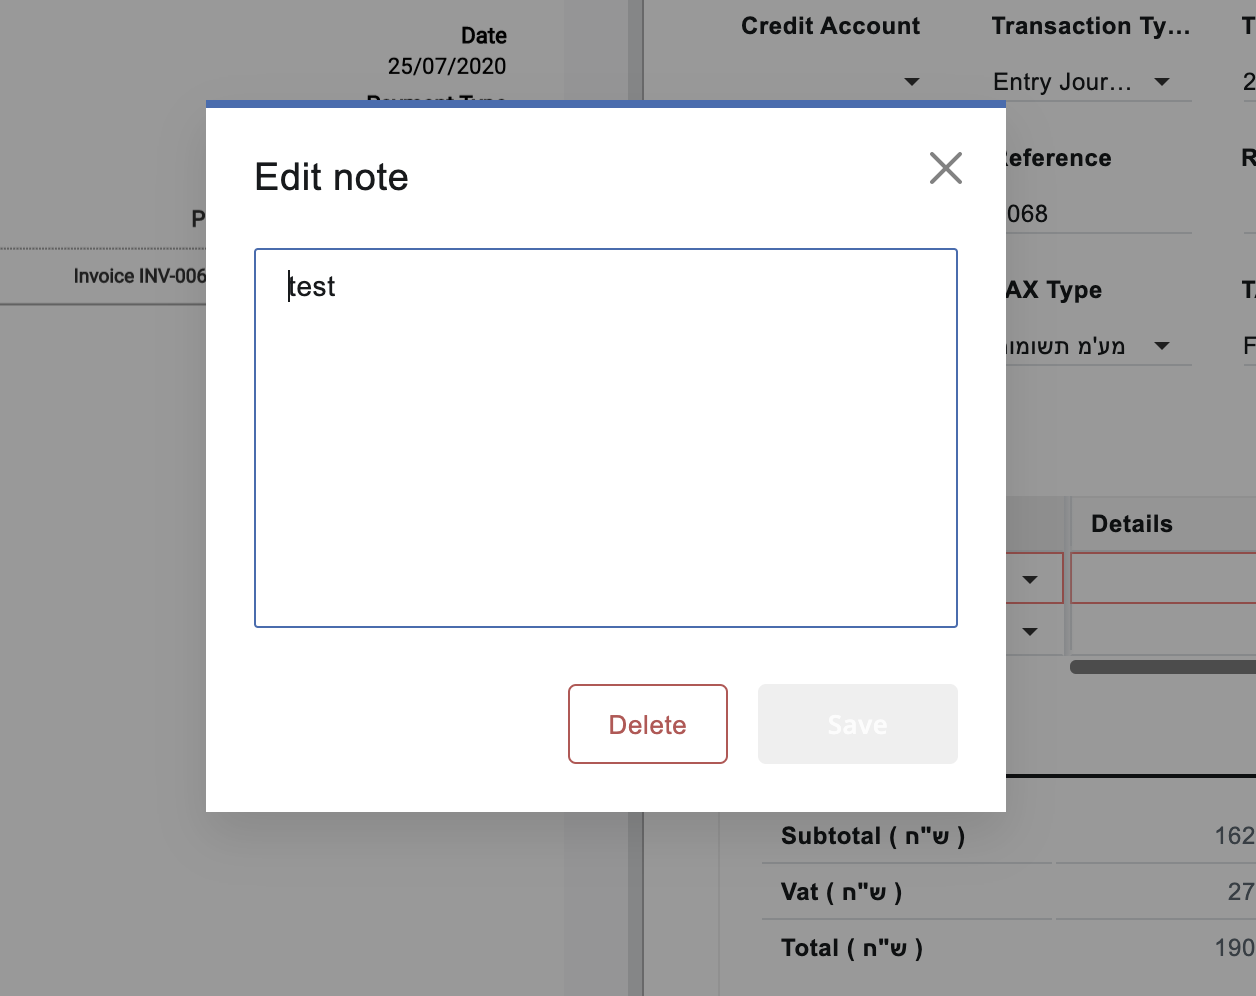Select the Invoice INV-006 row
Viewport: 1256px width, 996px height.
(140, 276)
